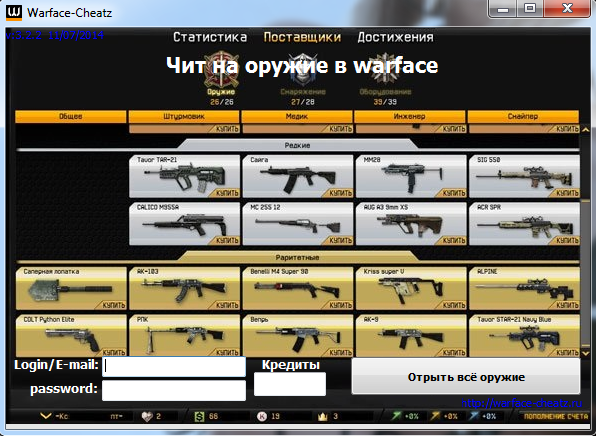Click the Редкие section header
Image resolution: width=596 pixels, height=436 pixels.
click(x=297, y=145)
